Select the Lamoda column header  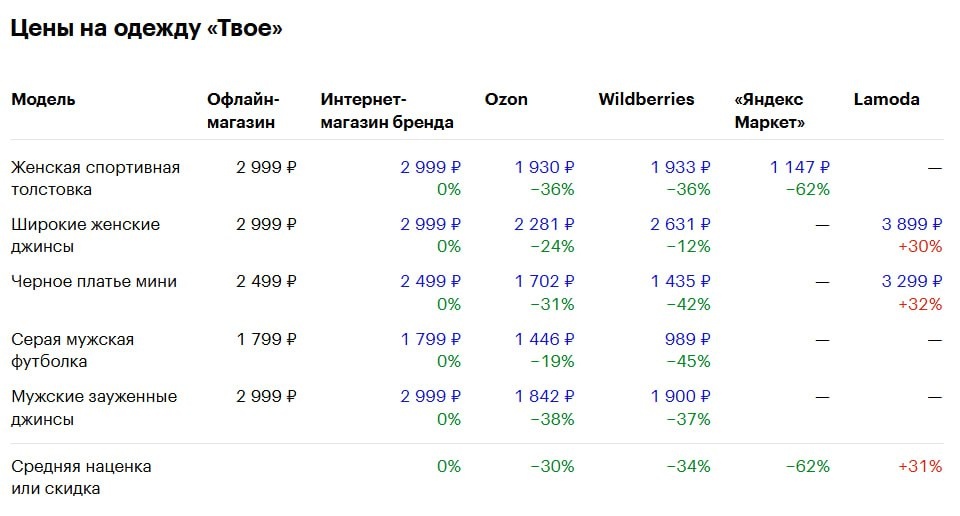(886, 100)
